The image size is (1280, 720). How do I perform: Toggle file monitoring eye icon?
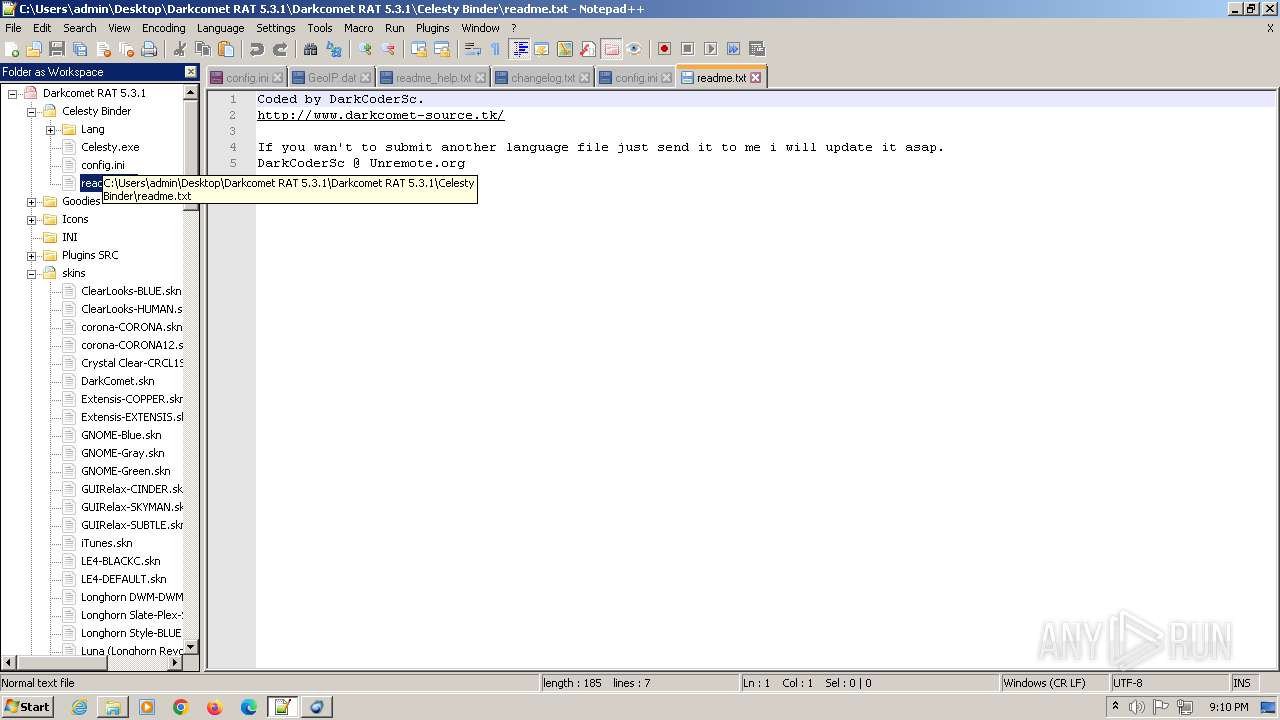tap(634, 49)
